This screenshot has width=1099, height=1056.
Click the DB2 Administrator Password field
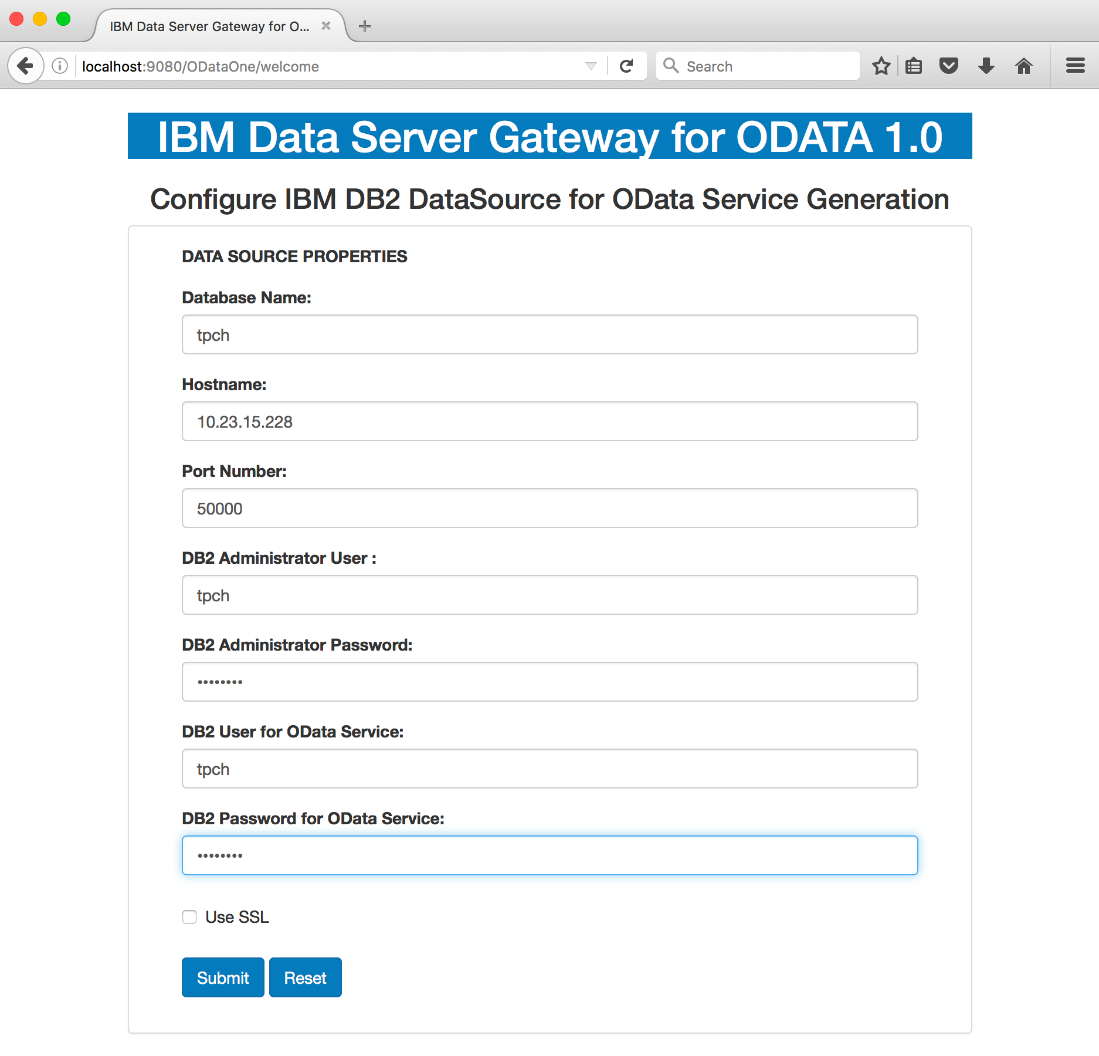[x=550, y=682]
